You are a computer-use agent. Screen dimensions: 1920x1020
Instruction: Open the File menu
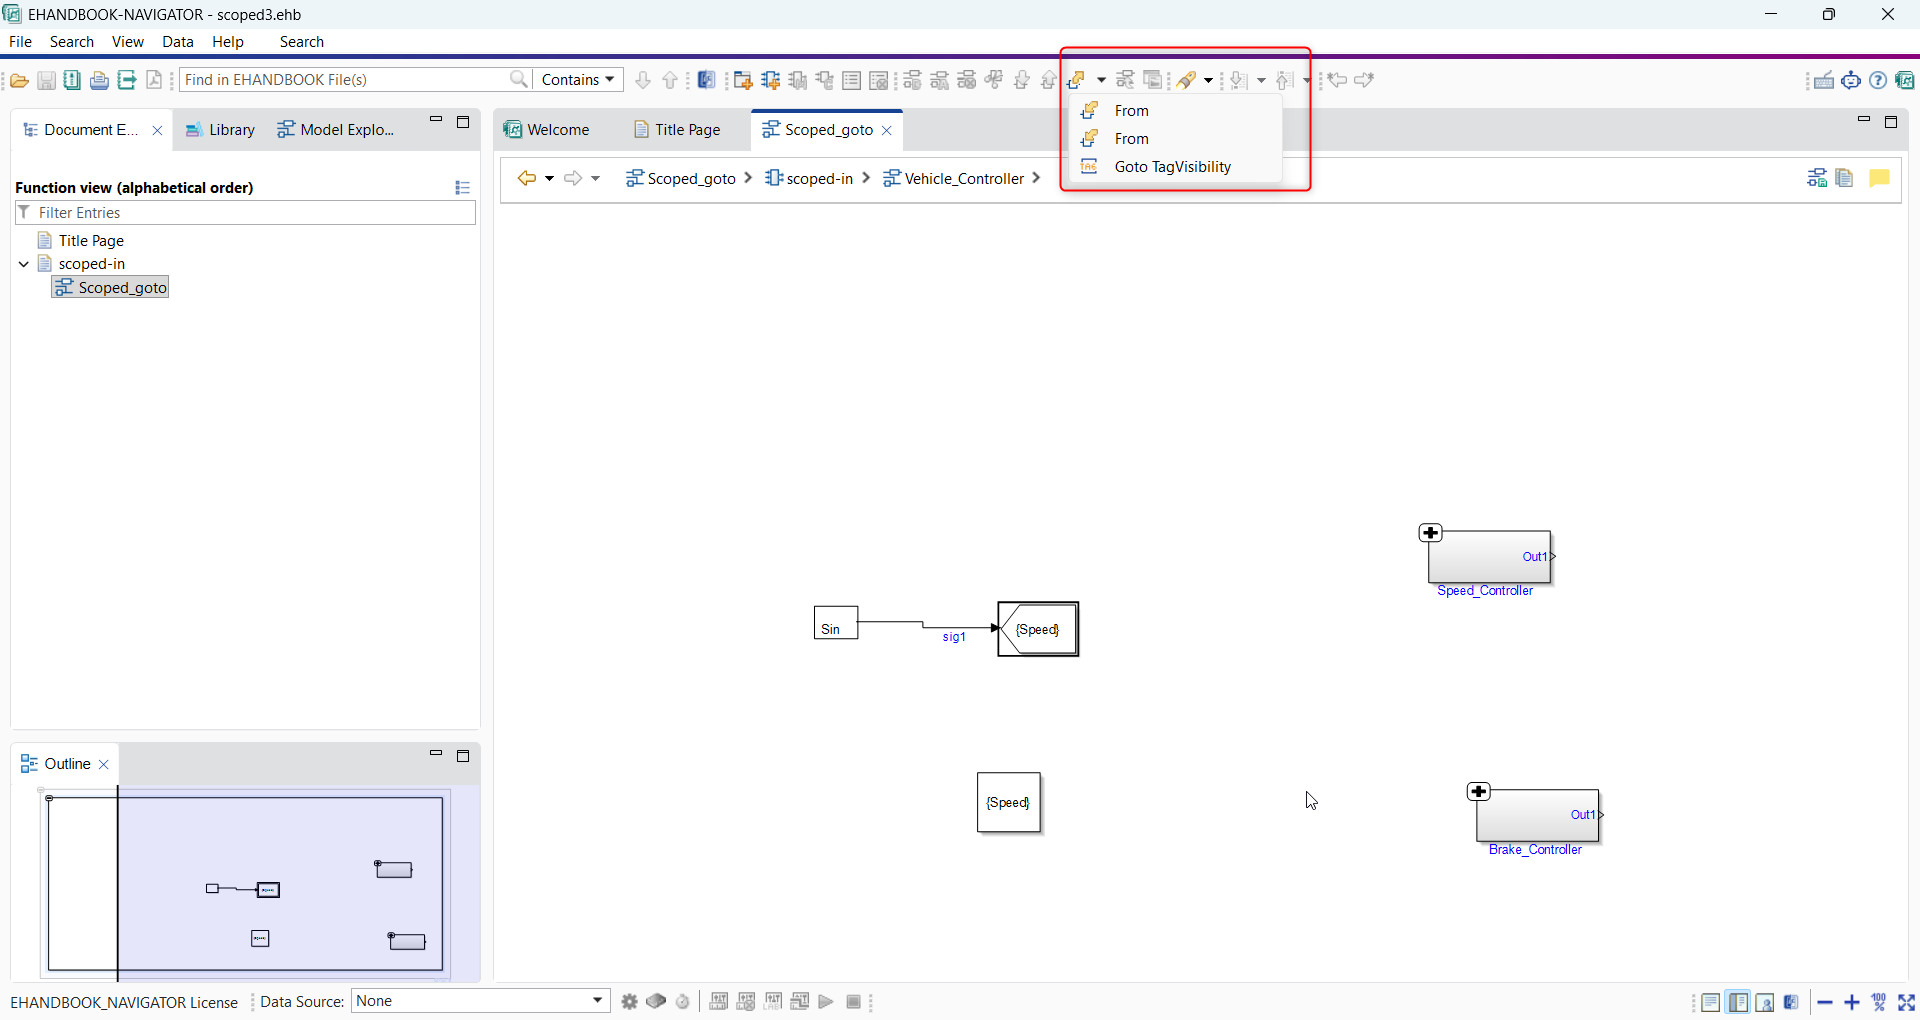point(20,41)
